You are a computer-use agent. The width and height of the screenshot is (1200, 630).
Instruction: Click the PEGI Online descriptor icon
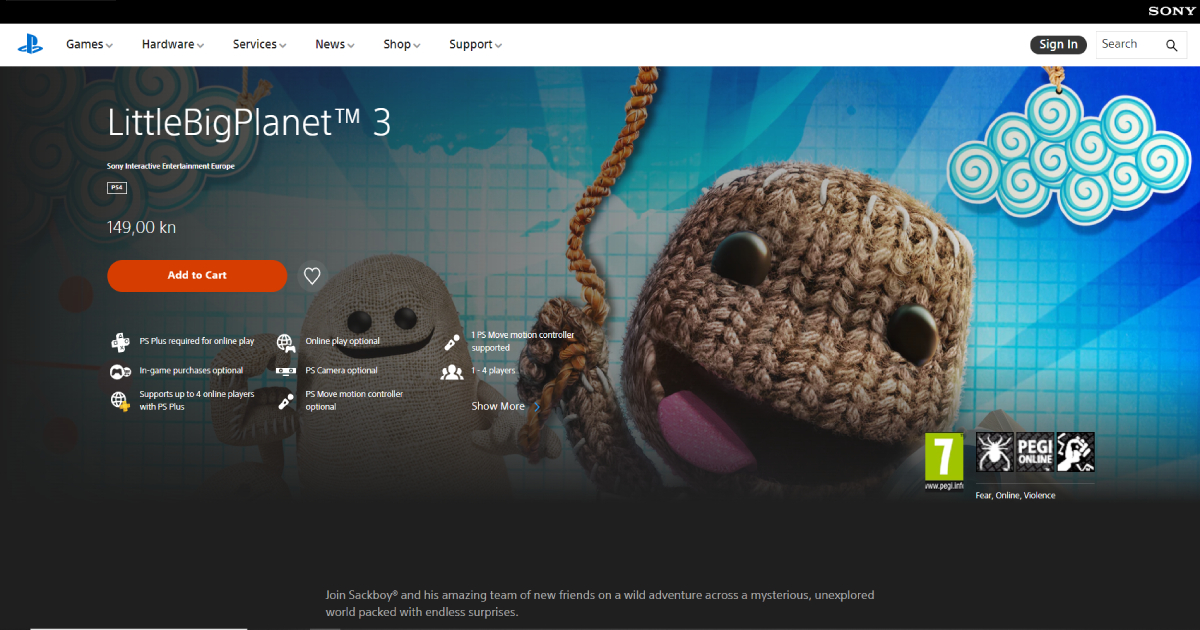(1035, 452)
